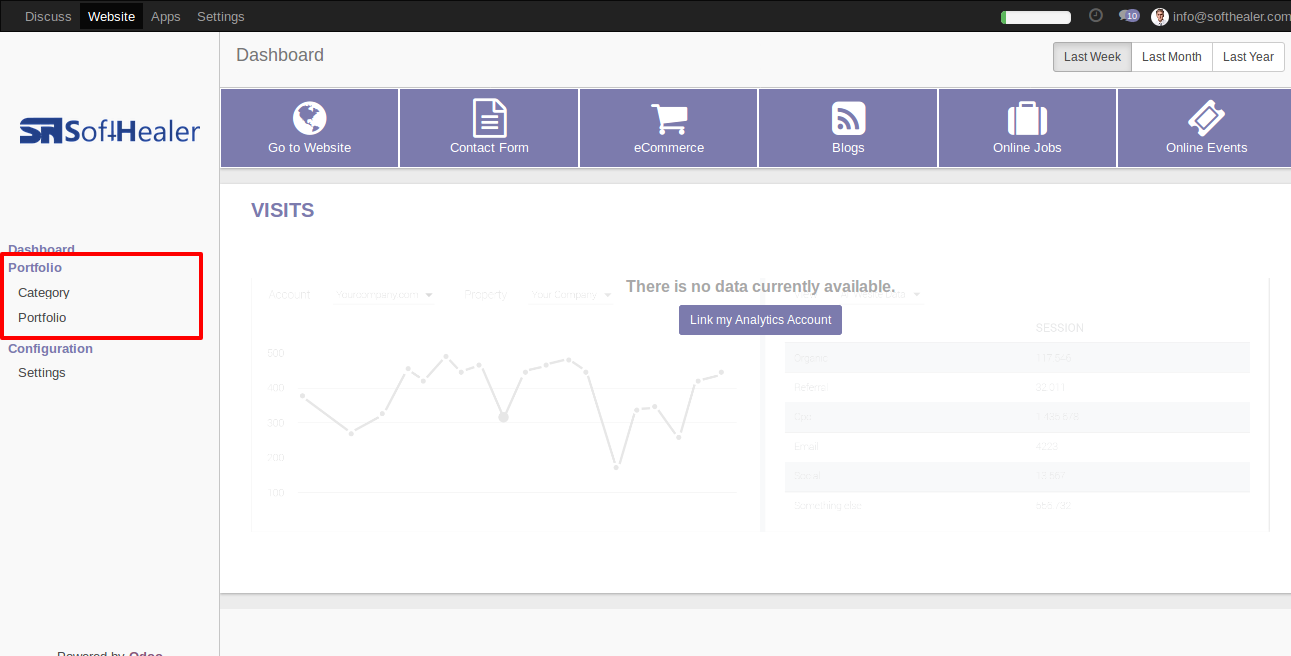Click Link my Analytics Account button
The width and height of the screenshot is (1291, 656).
point(760,320)
